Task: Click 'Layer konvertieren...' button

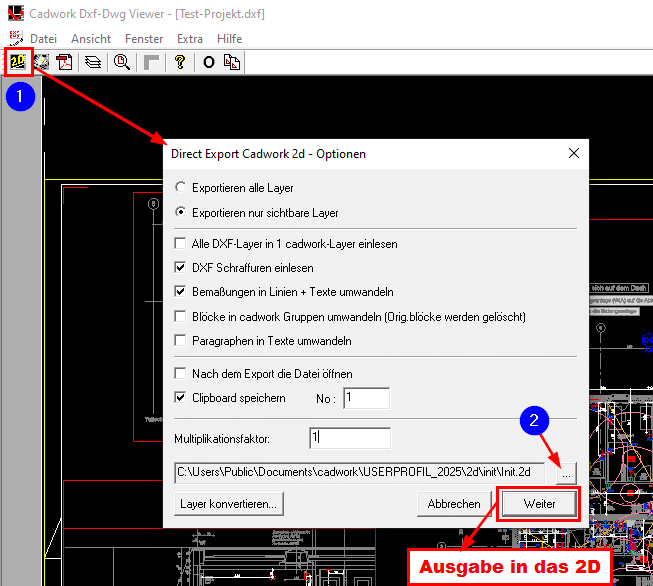Action: click(x=229, y=504)
